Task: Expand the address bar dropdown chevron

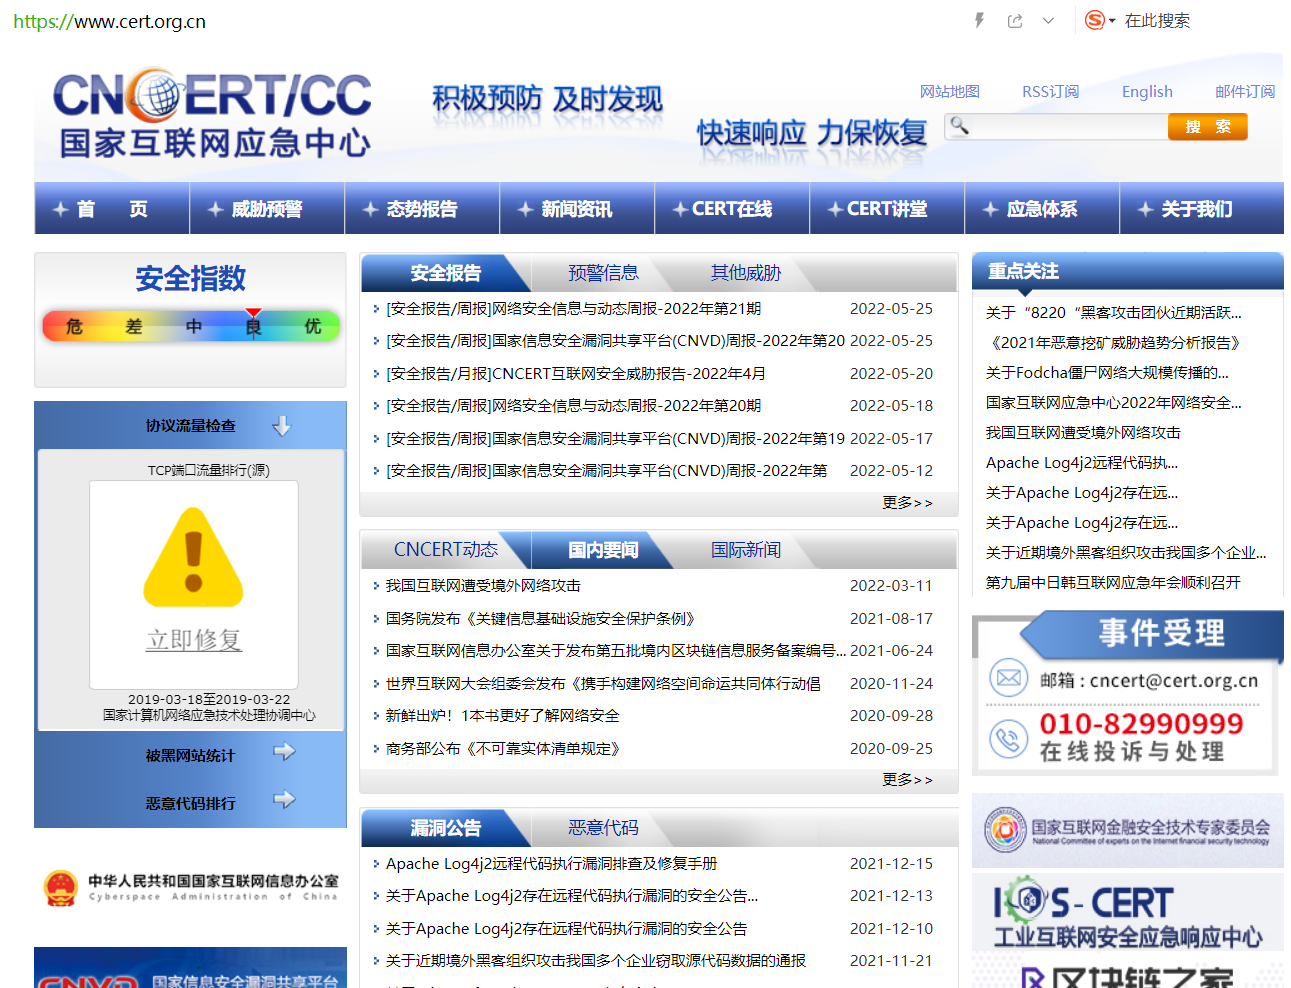Action: tap(1048, 20)
